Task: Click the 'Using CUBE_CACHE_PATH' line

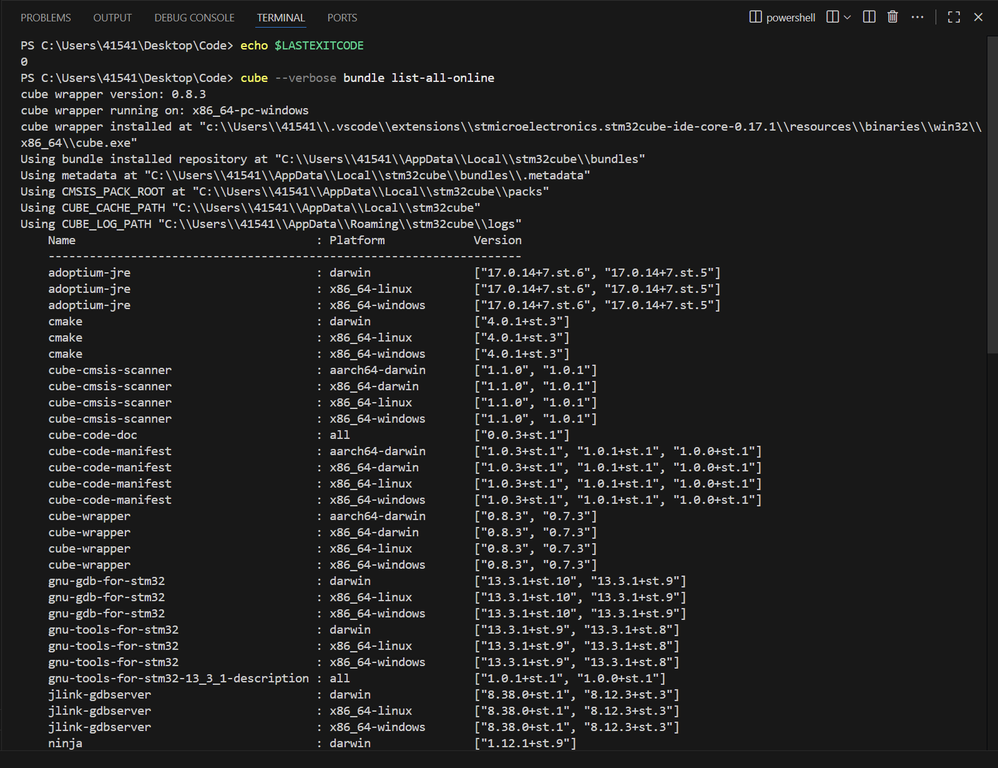Action: (x=250, y=208)
